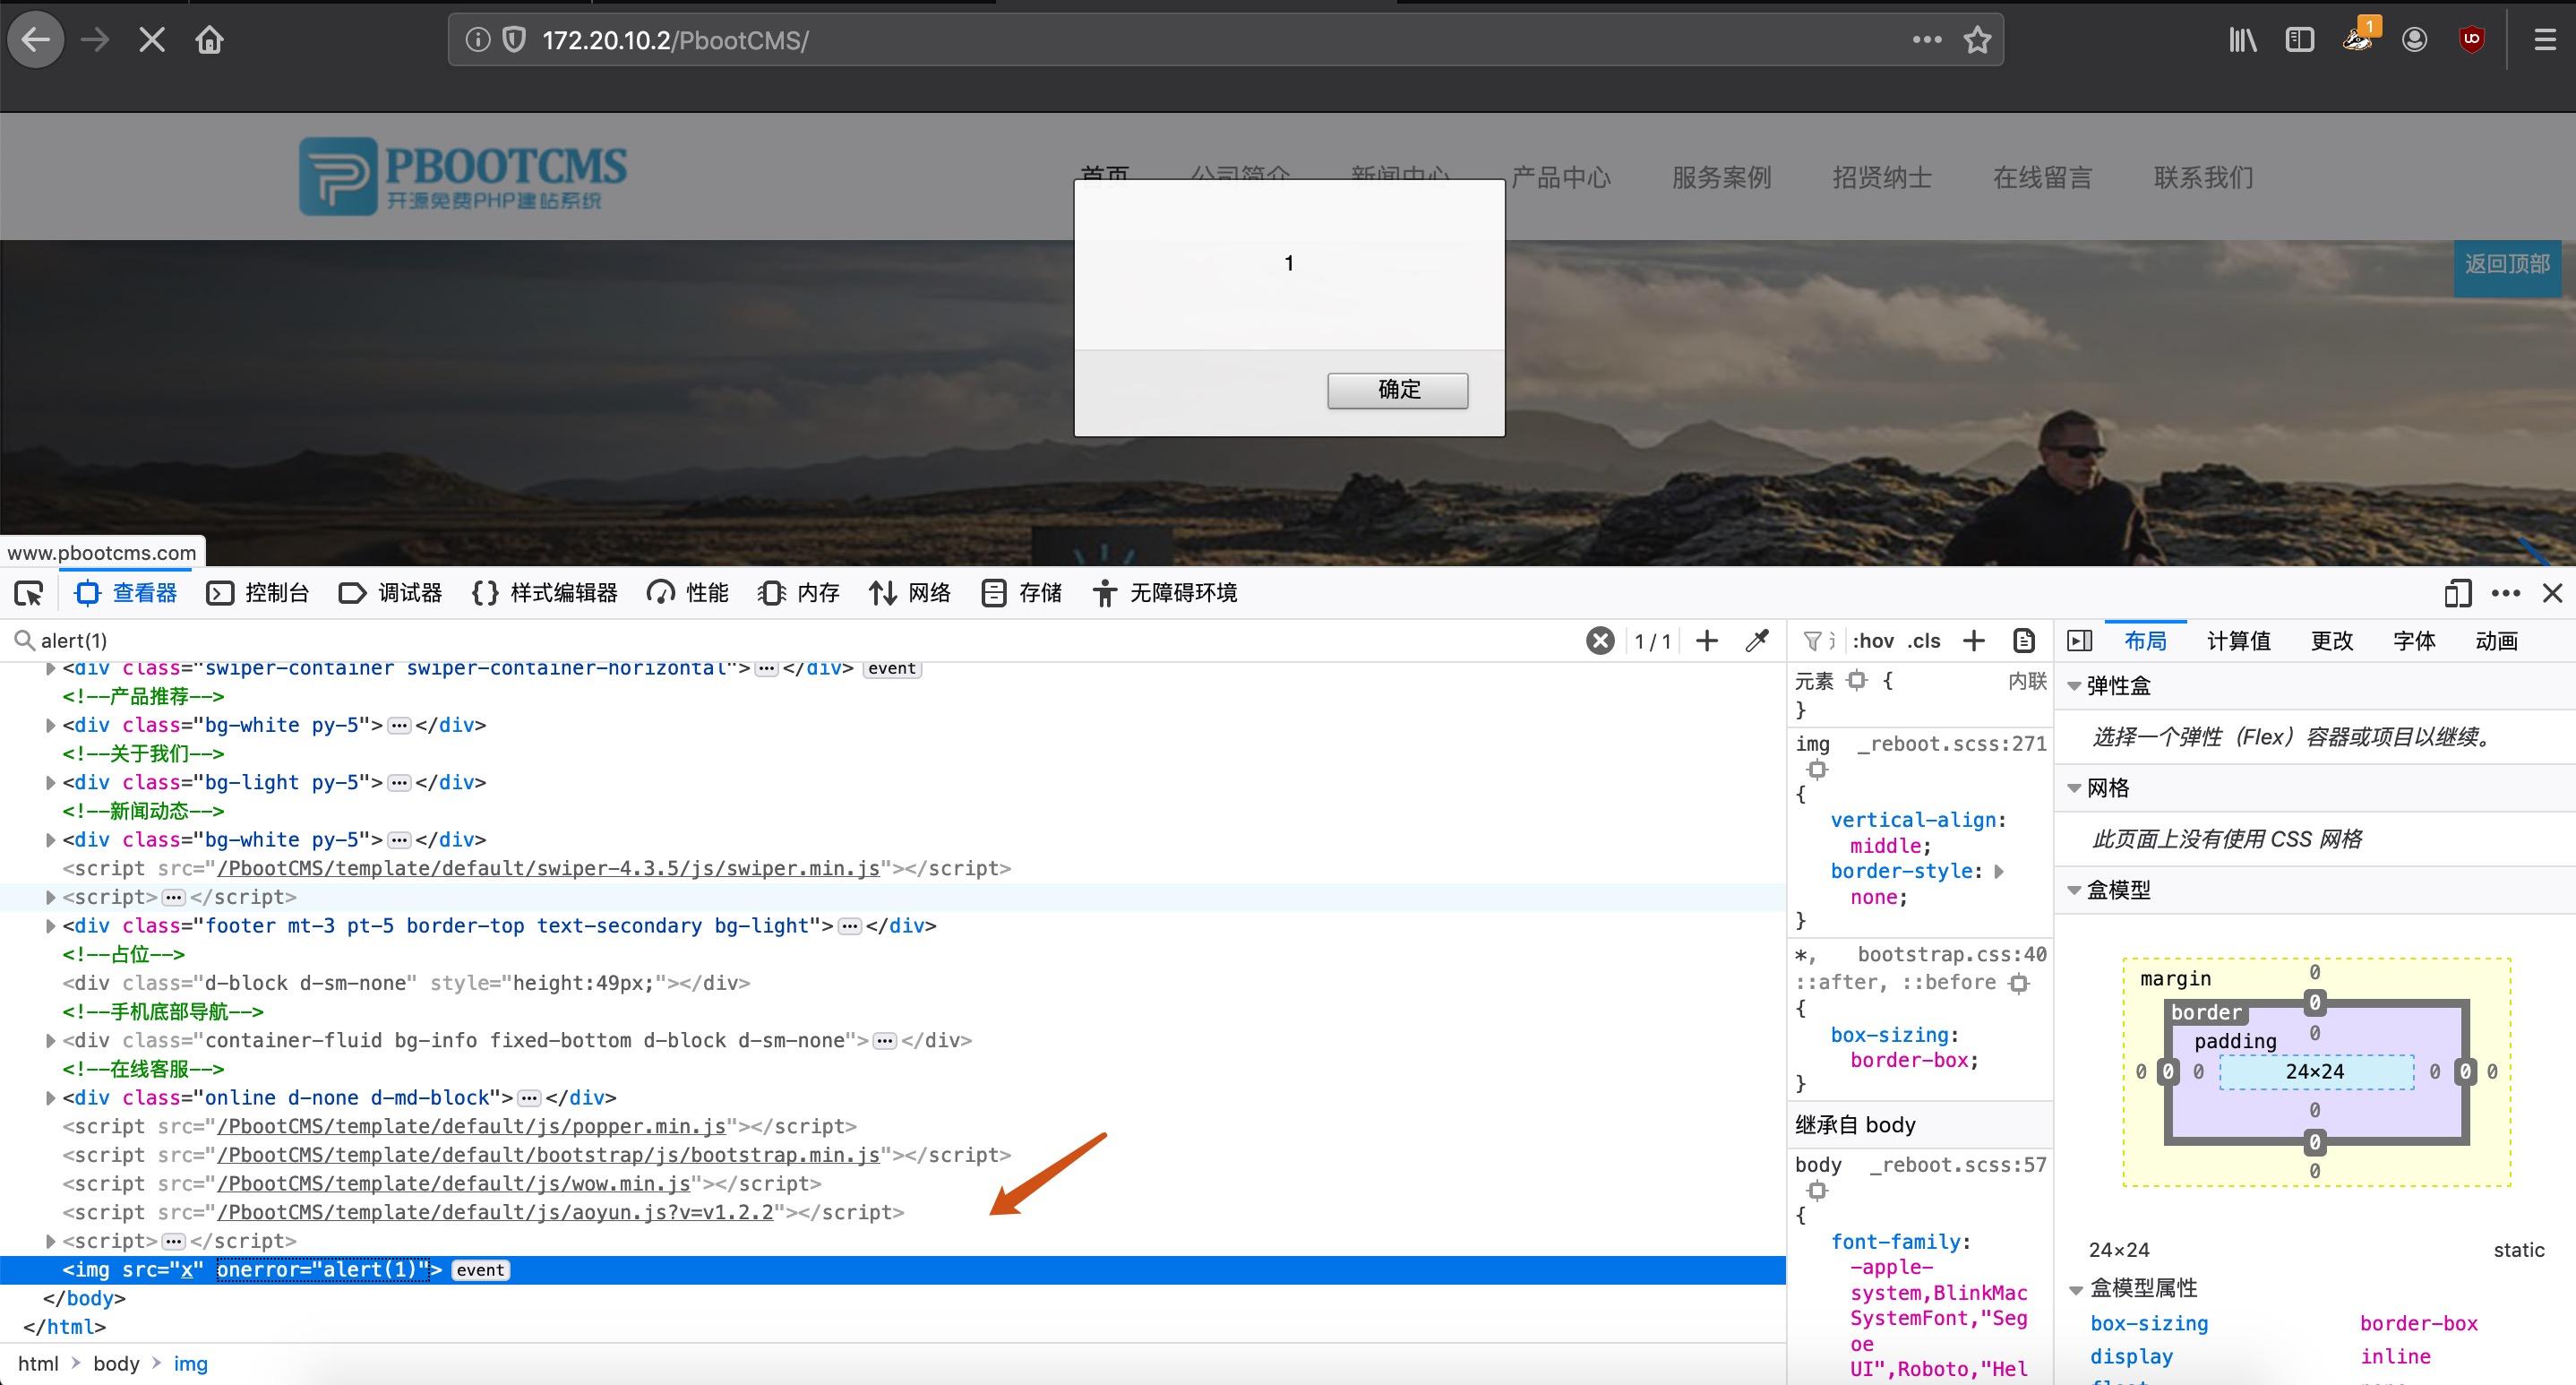Viewport: 2576px width, 1385px height.
Task: Collapse the 弹性盒 section
Action: point(2074,685)
